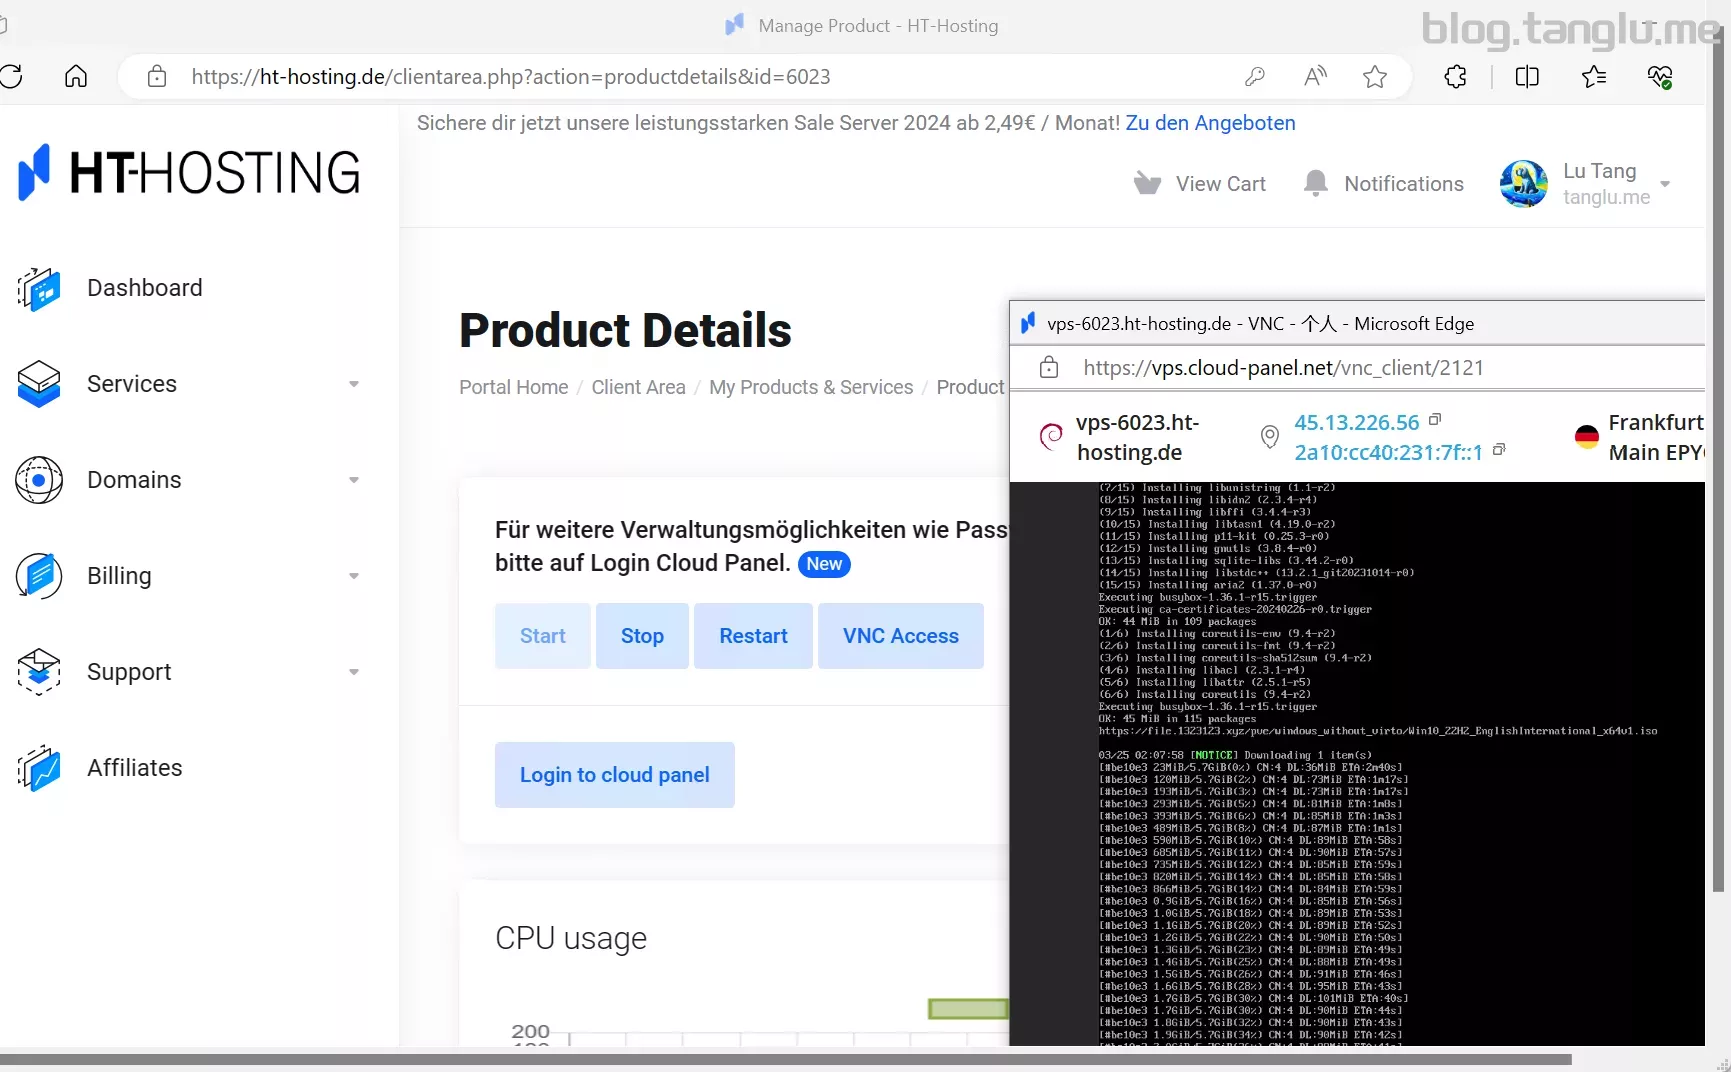Click the horizontal scrollbar at bottom
Image resolution: width=1731 pixels, height=1072 pixels.
pyautogui.click(x=786, y=1059)
